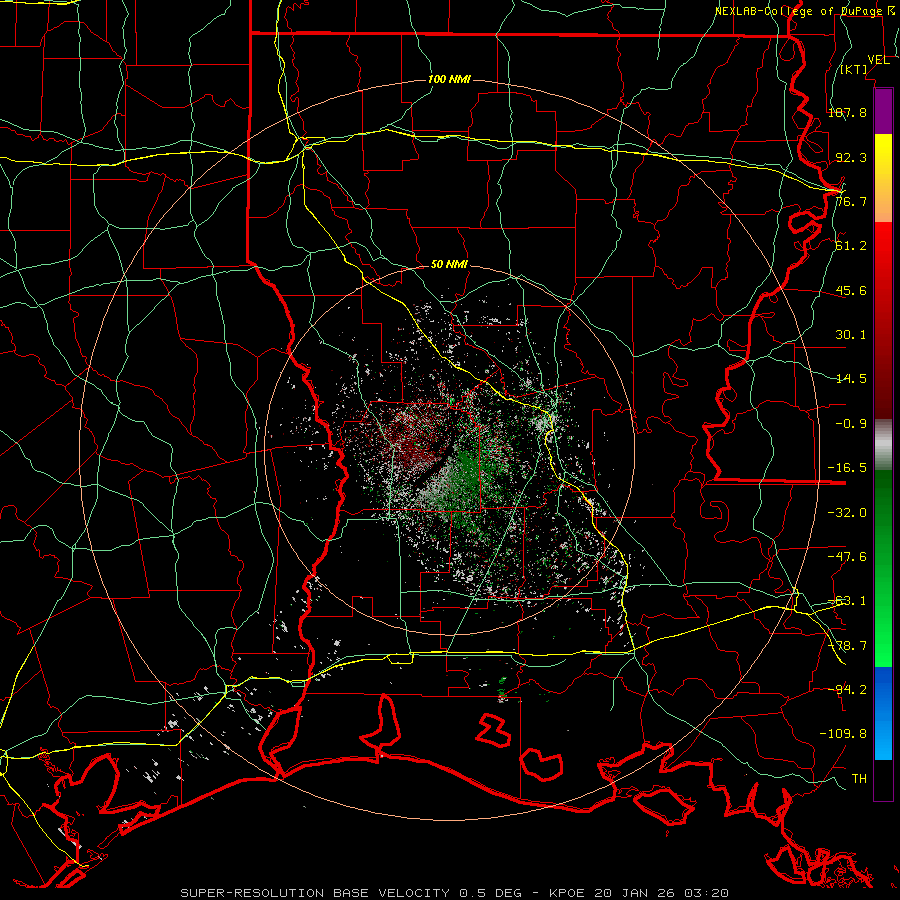Viewport: 900px width, 900px height.
Task: Click the 14.5 velocity scale label
Action: click(851, 378)
